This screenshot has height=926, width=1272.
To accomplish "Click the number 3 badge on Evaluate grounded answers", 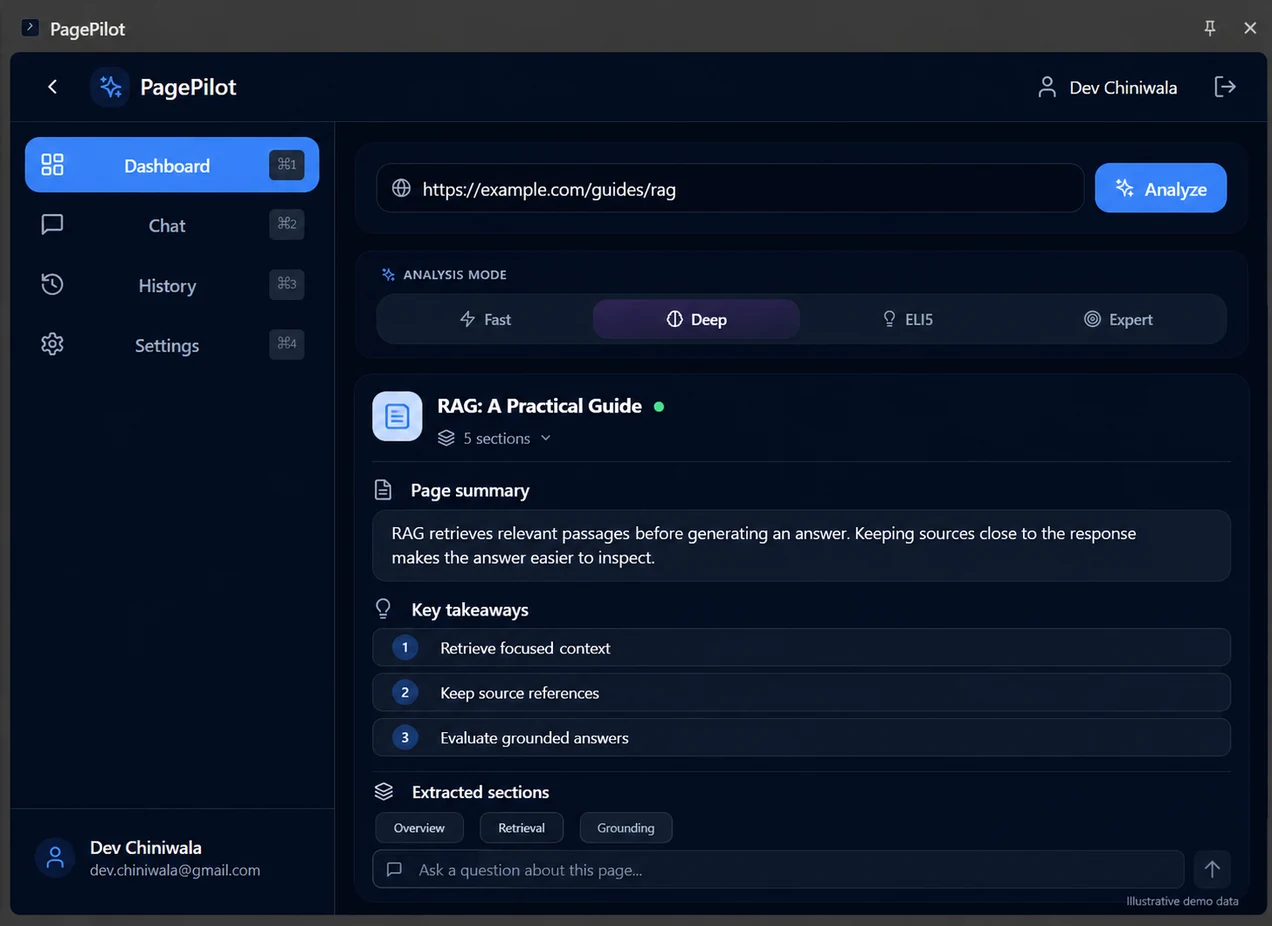I will point(405,737).
